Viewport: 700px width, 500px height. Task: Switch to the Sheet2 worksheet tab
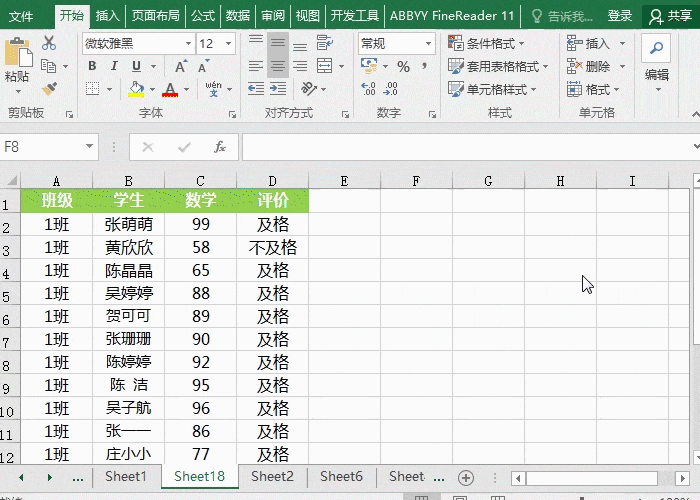[x=272, y=477]
